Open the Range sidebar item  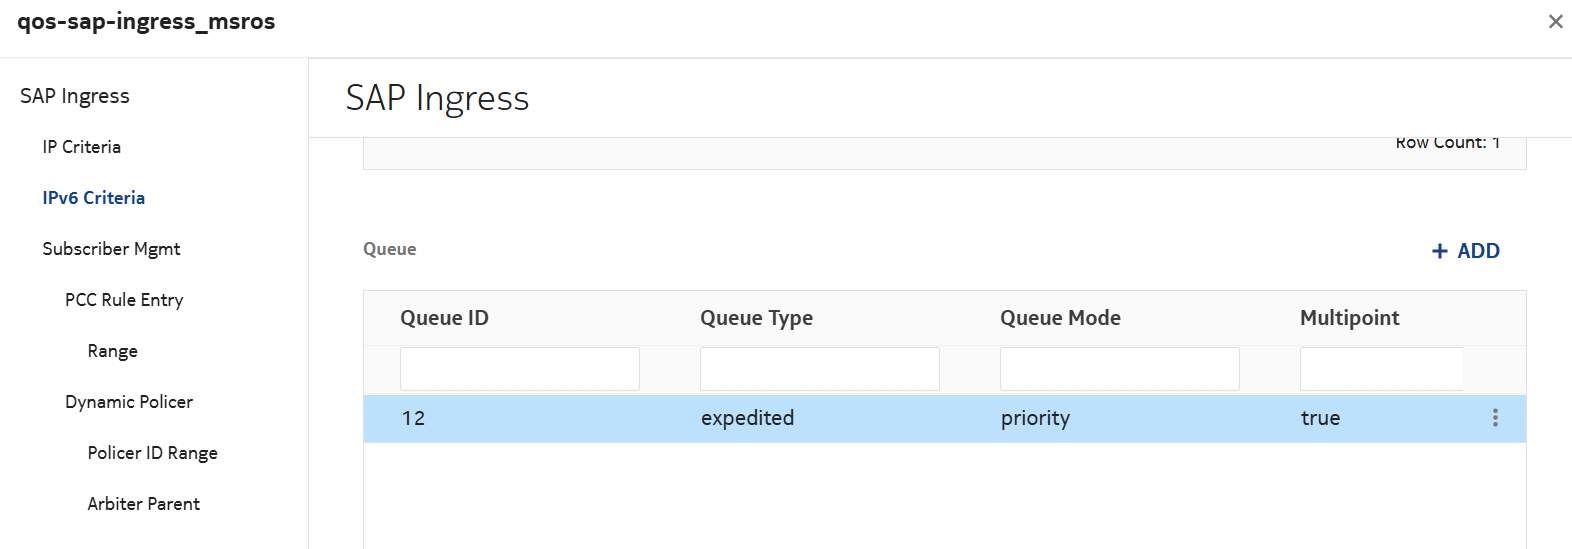112,351
